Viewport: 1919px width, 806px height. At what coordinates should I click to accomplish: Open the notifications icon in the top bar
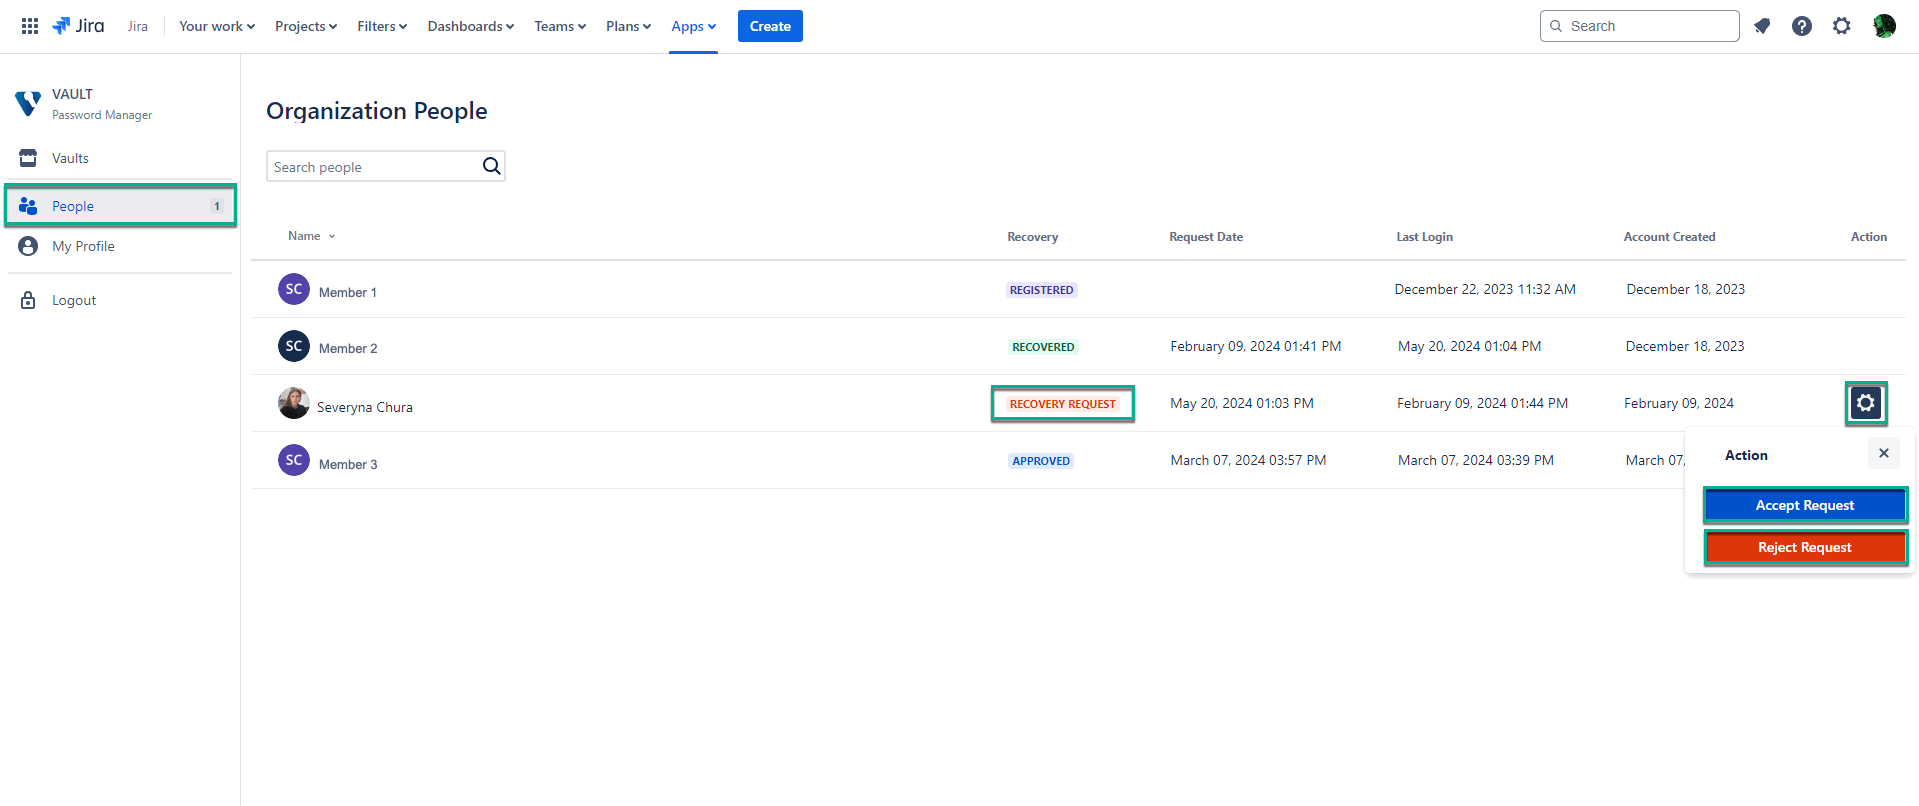(1762, 26)
